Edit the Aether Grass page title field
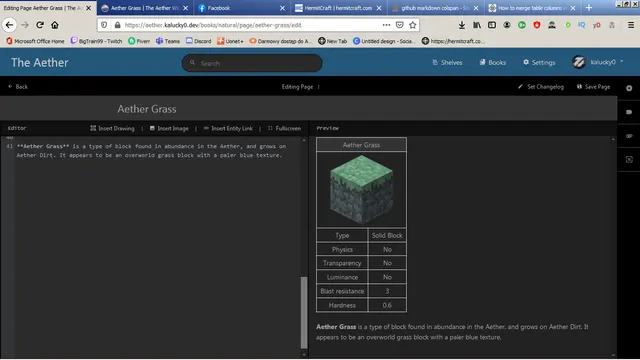 tap(309, 109)
